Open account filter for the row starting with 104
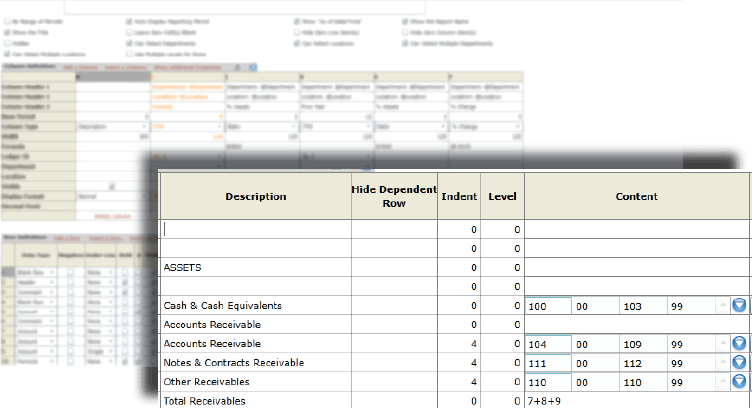The height and width of the screenshot is (411, 752). 739,343
